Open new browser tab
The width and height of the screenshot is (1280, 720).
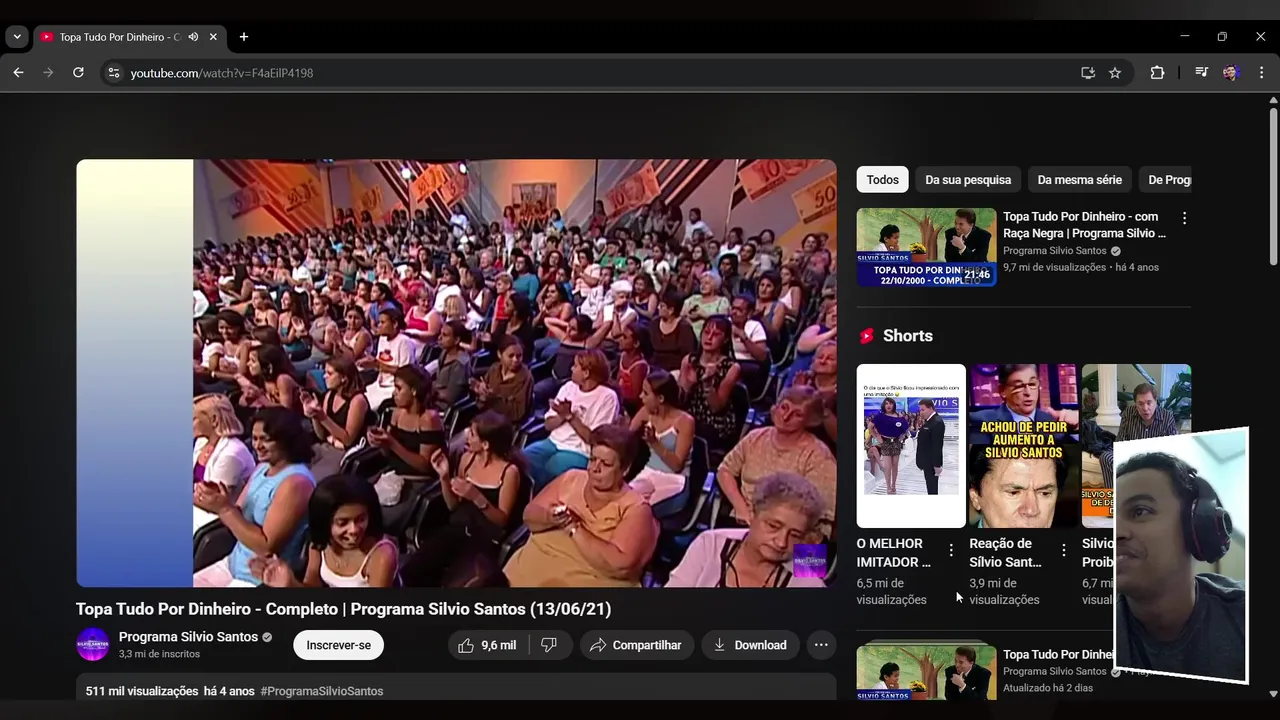(x=244, y=37)
